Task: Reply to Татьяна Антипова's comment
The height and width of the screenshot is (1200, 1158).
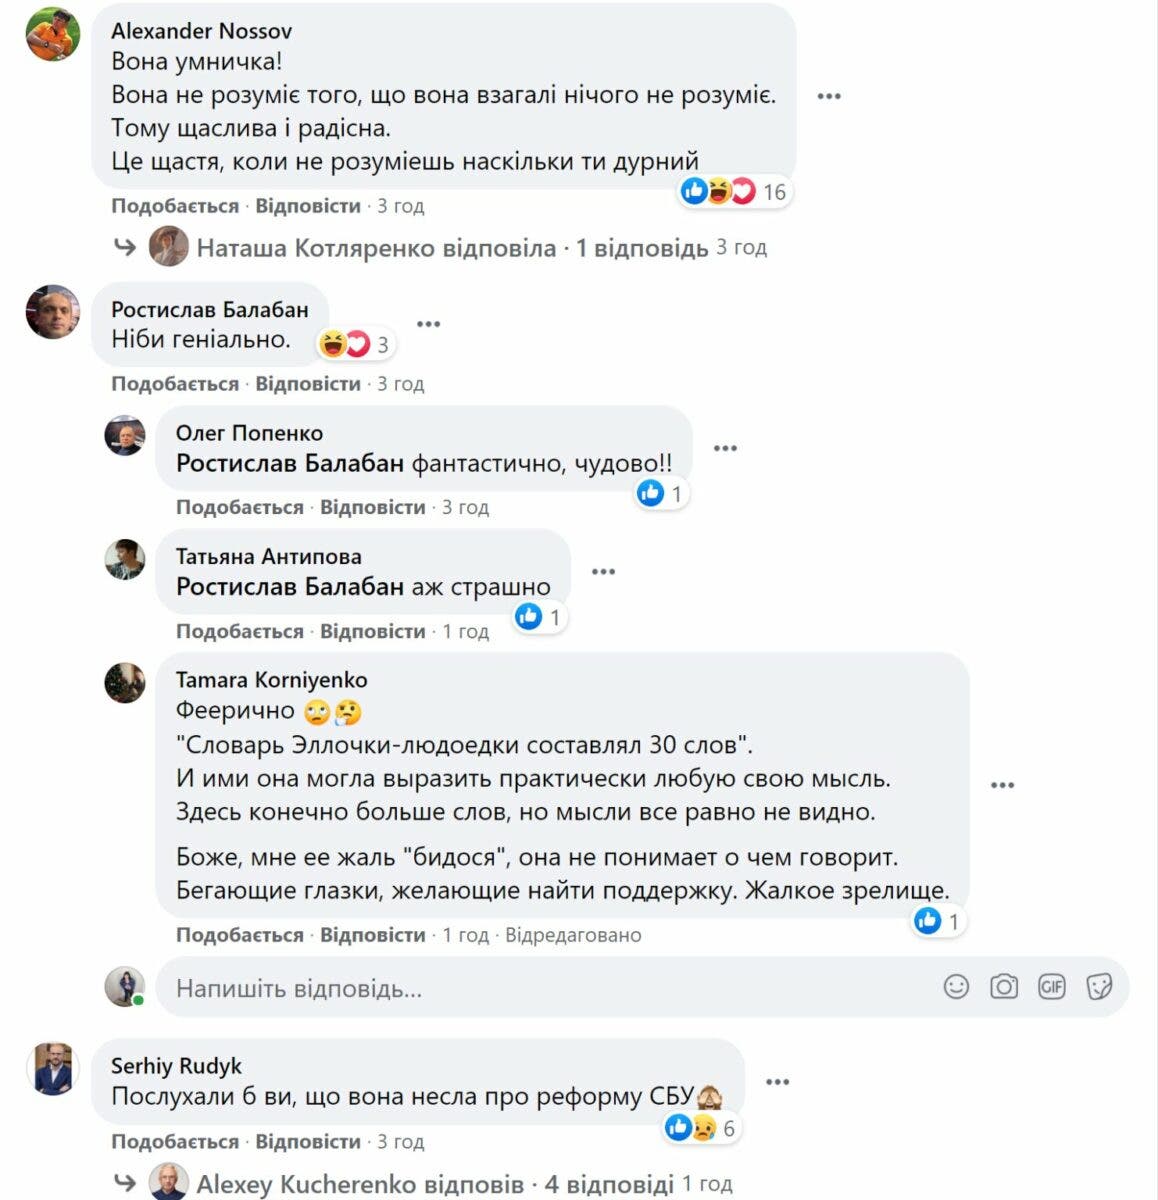Action: tap(372, 631)
